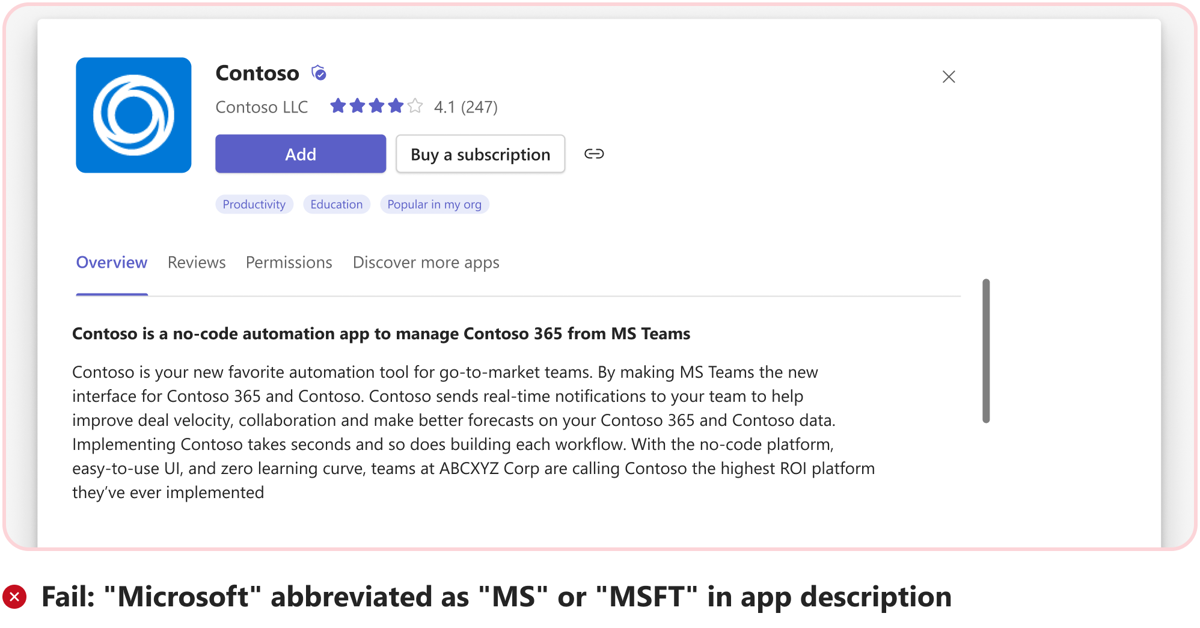The width and height of the screenshot is (1200, 628).
Task: Select the Overview tab
Action: pyautogui.click(x=111, y=262)
